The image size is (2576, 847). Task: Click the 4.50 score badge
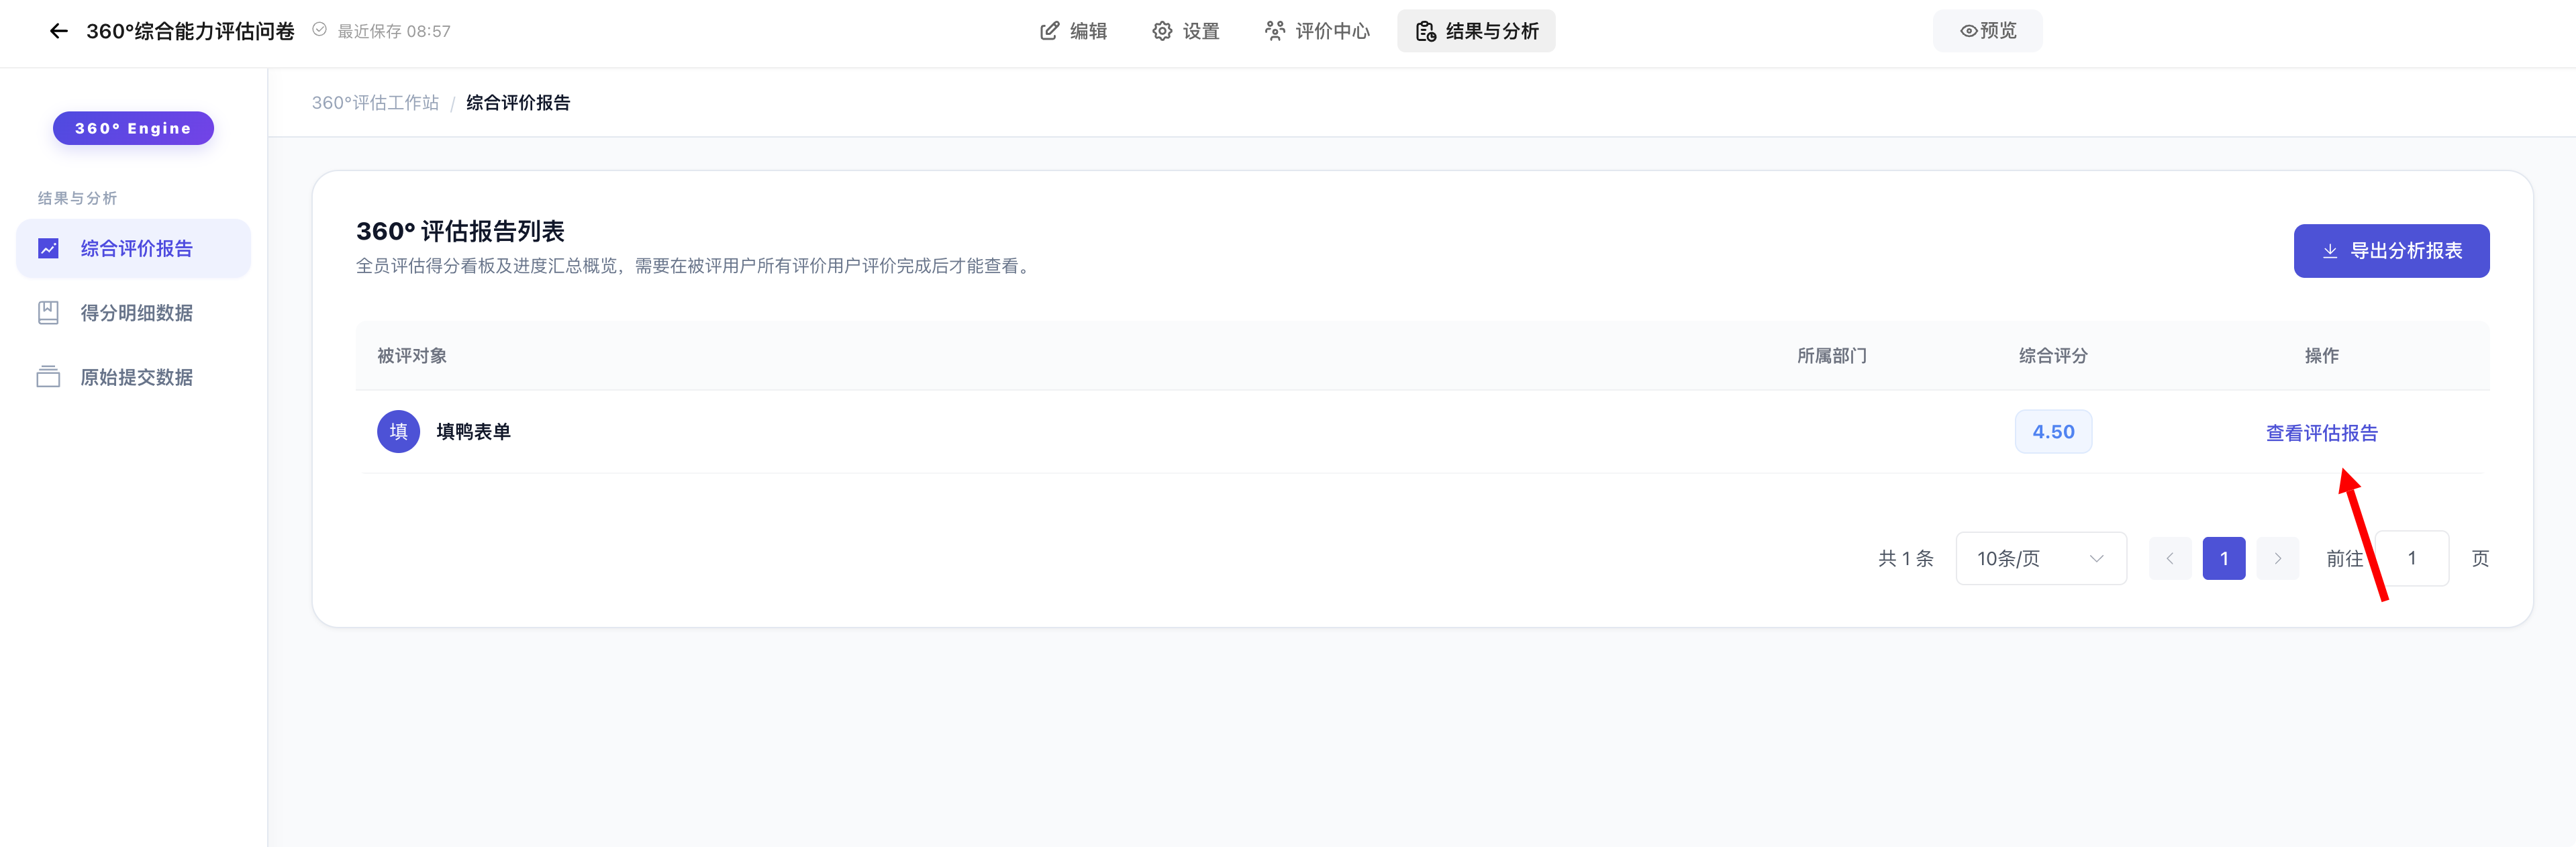click(x=2053, y=431)
